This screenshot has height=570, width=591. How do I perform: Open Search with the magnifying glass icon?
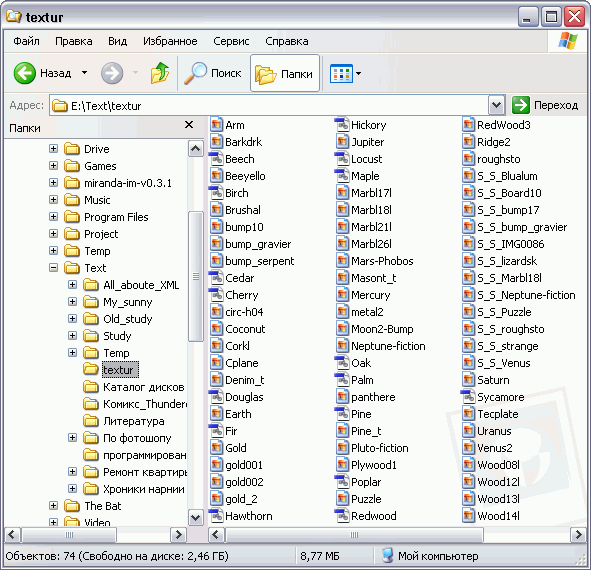(195, 73)
